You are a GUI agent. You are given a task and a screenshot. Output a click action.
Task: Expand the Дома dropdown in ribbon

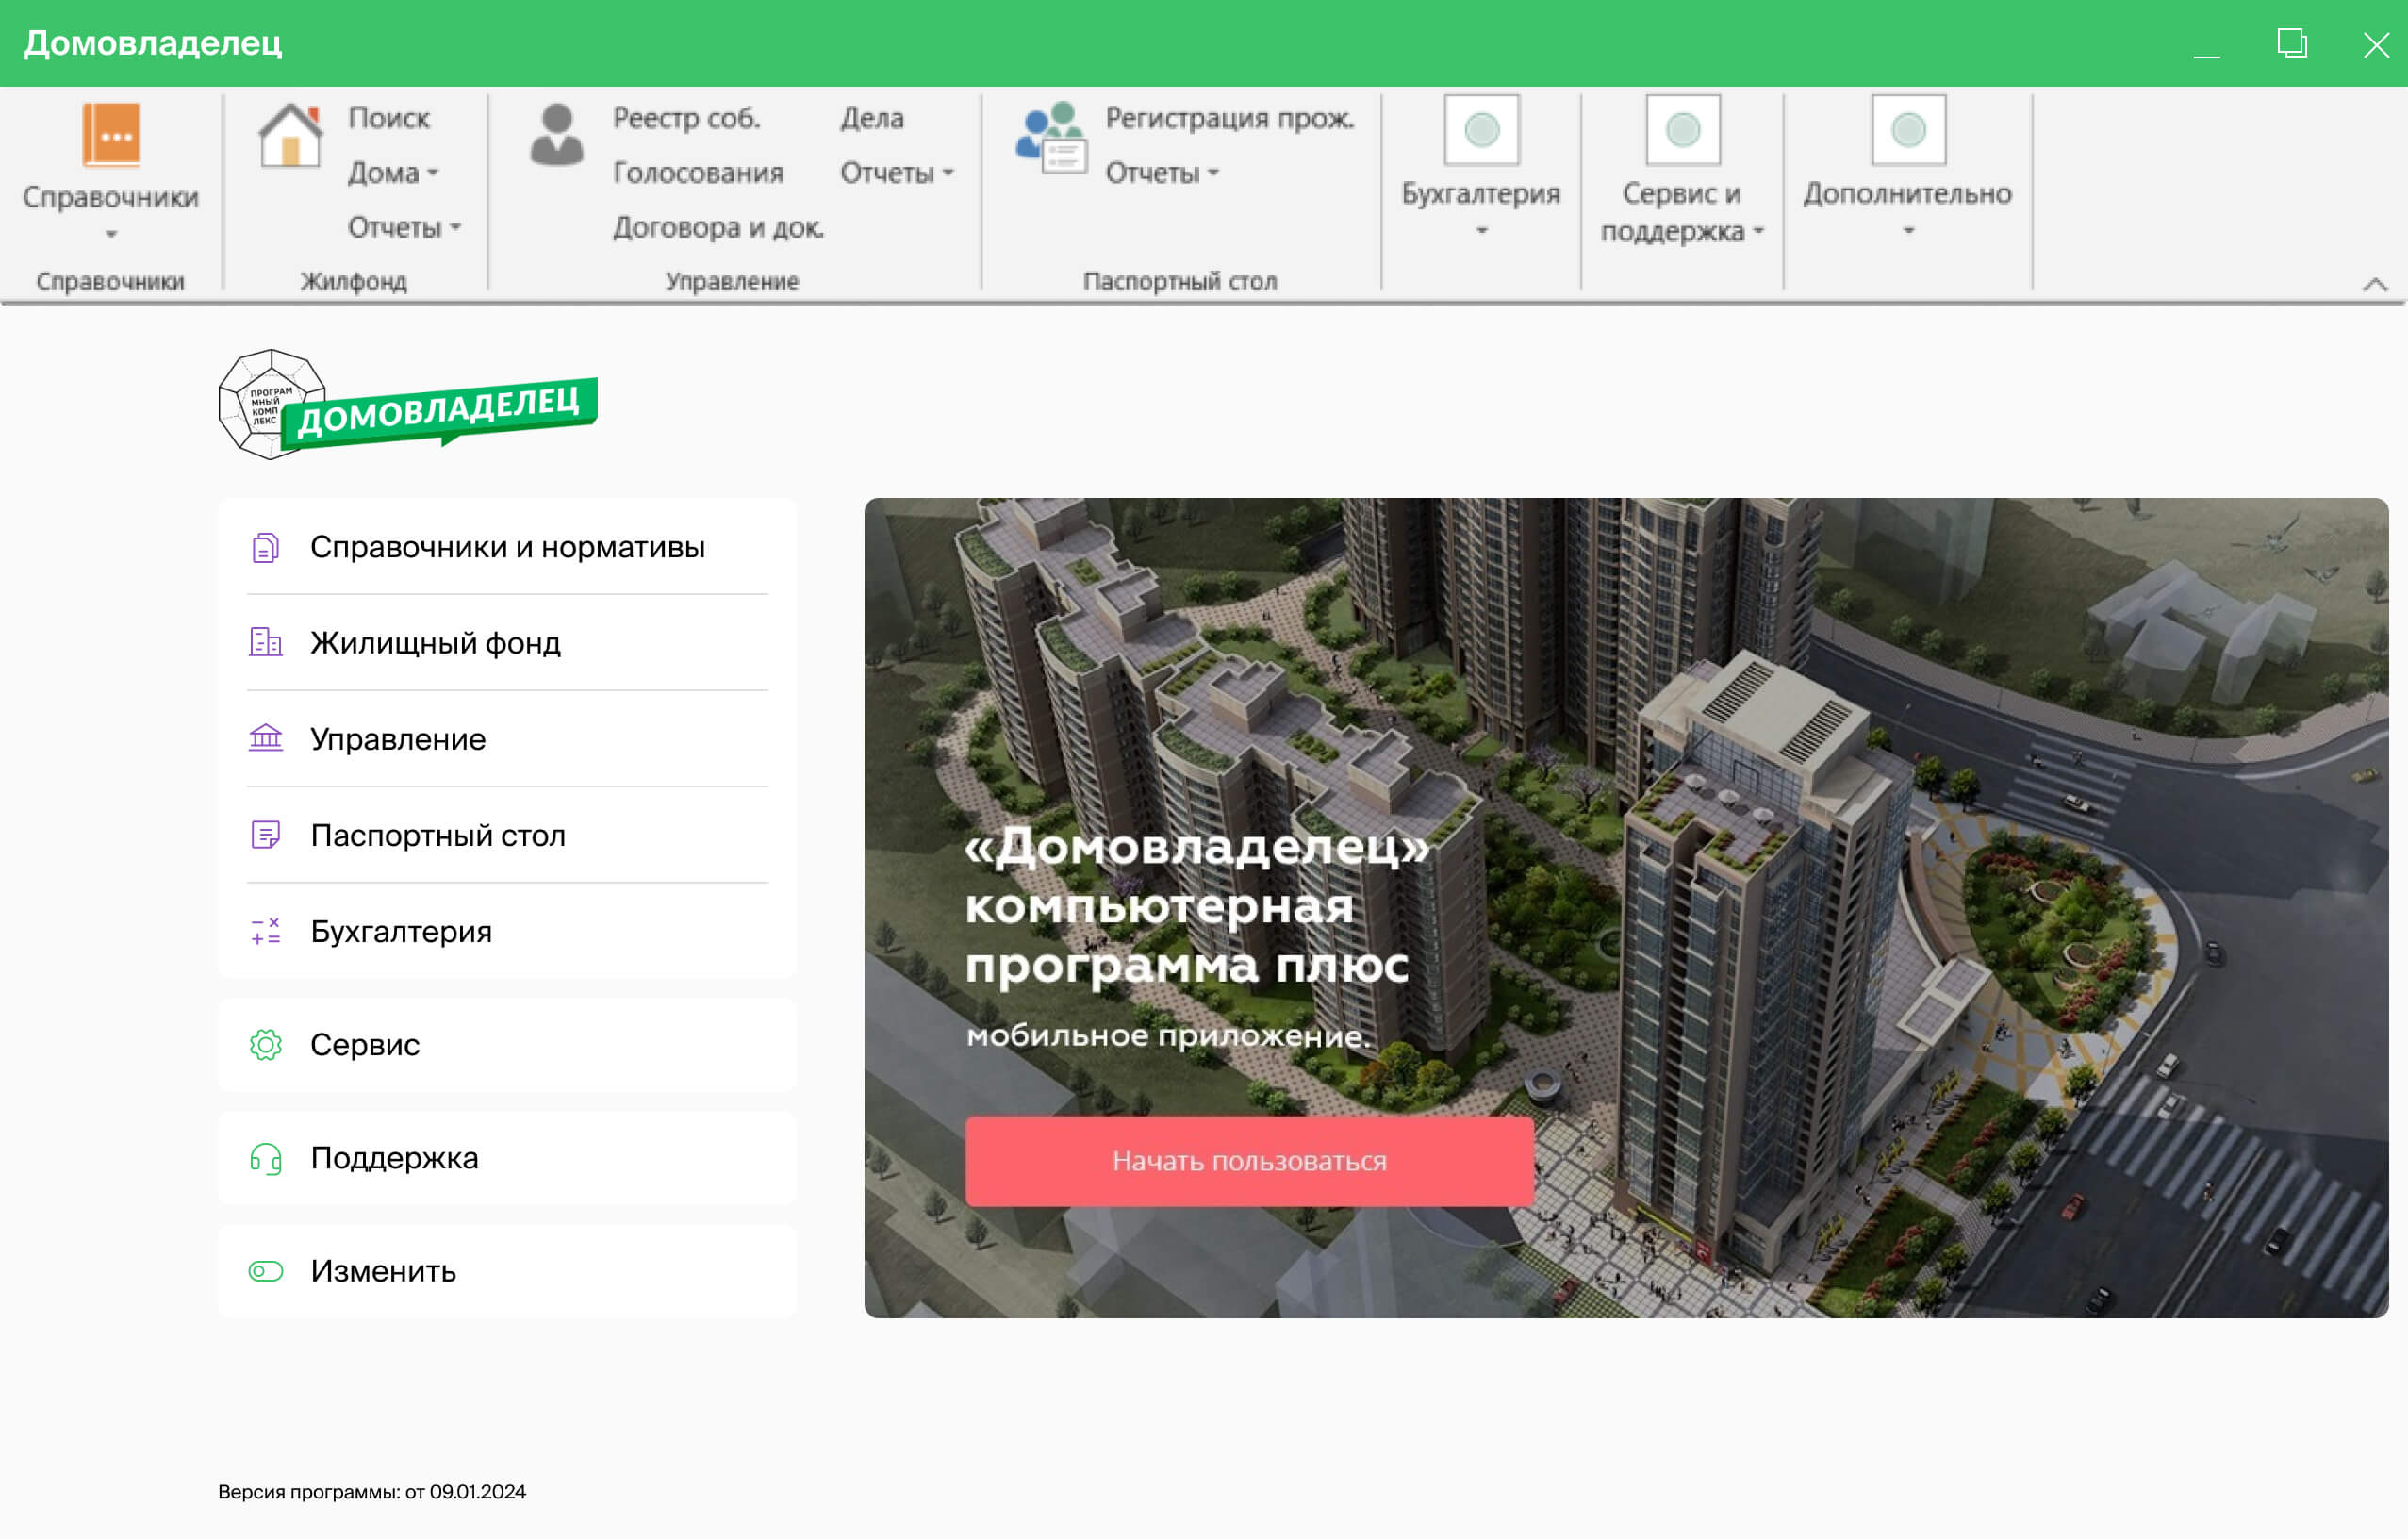click(x=394, y=173)
